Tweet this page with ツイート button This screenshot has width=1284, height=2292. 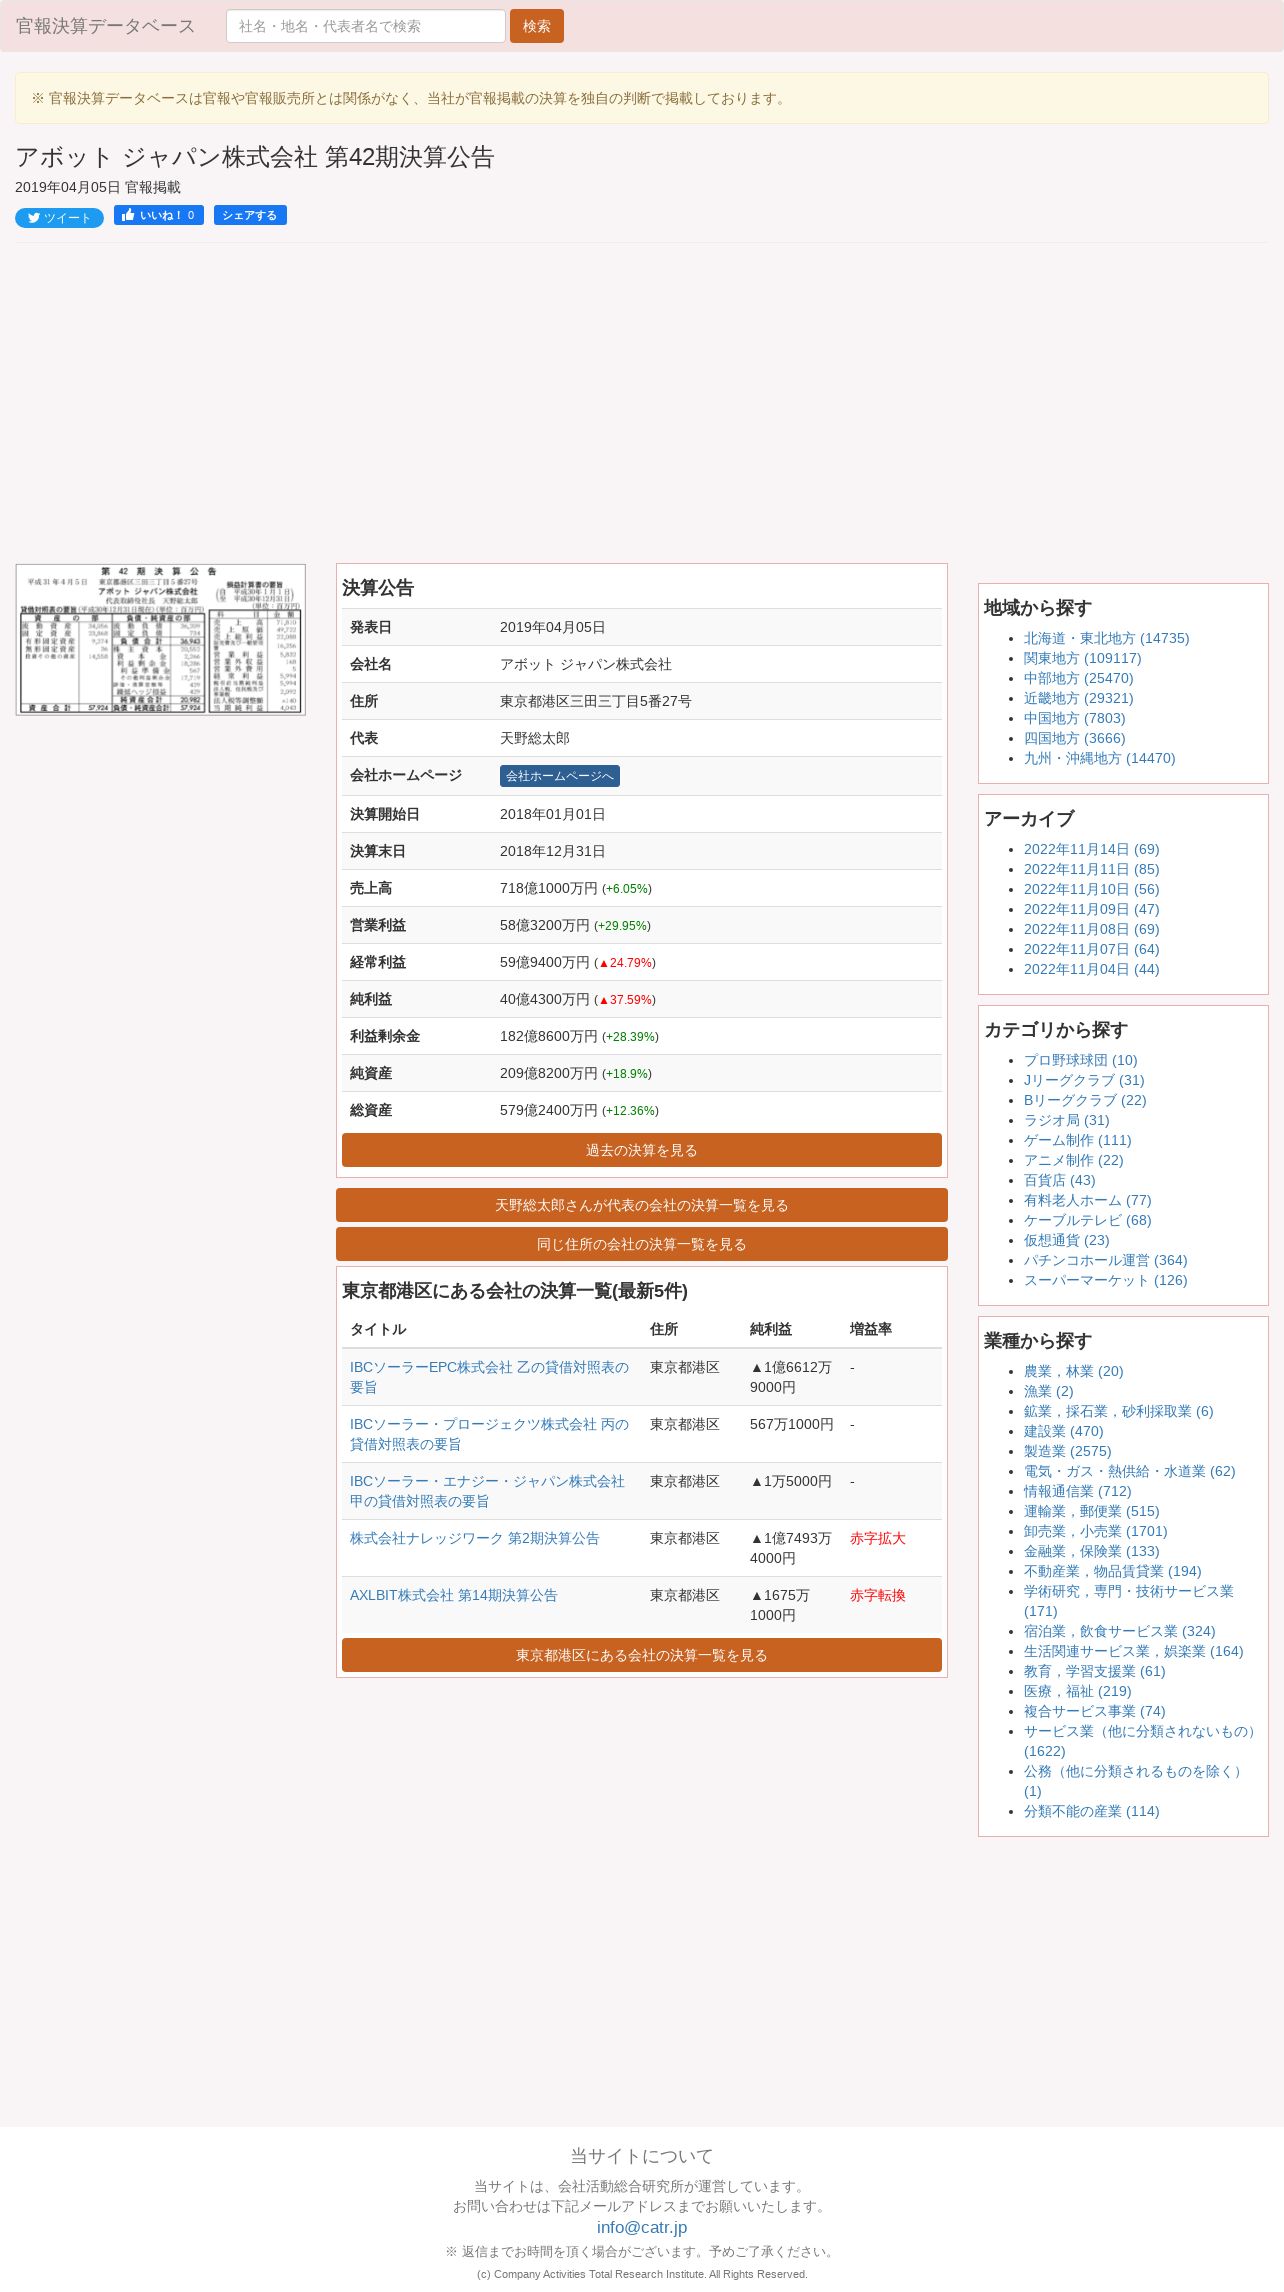(59, 218)
